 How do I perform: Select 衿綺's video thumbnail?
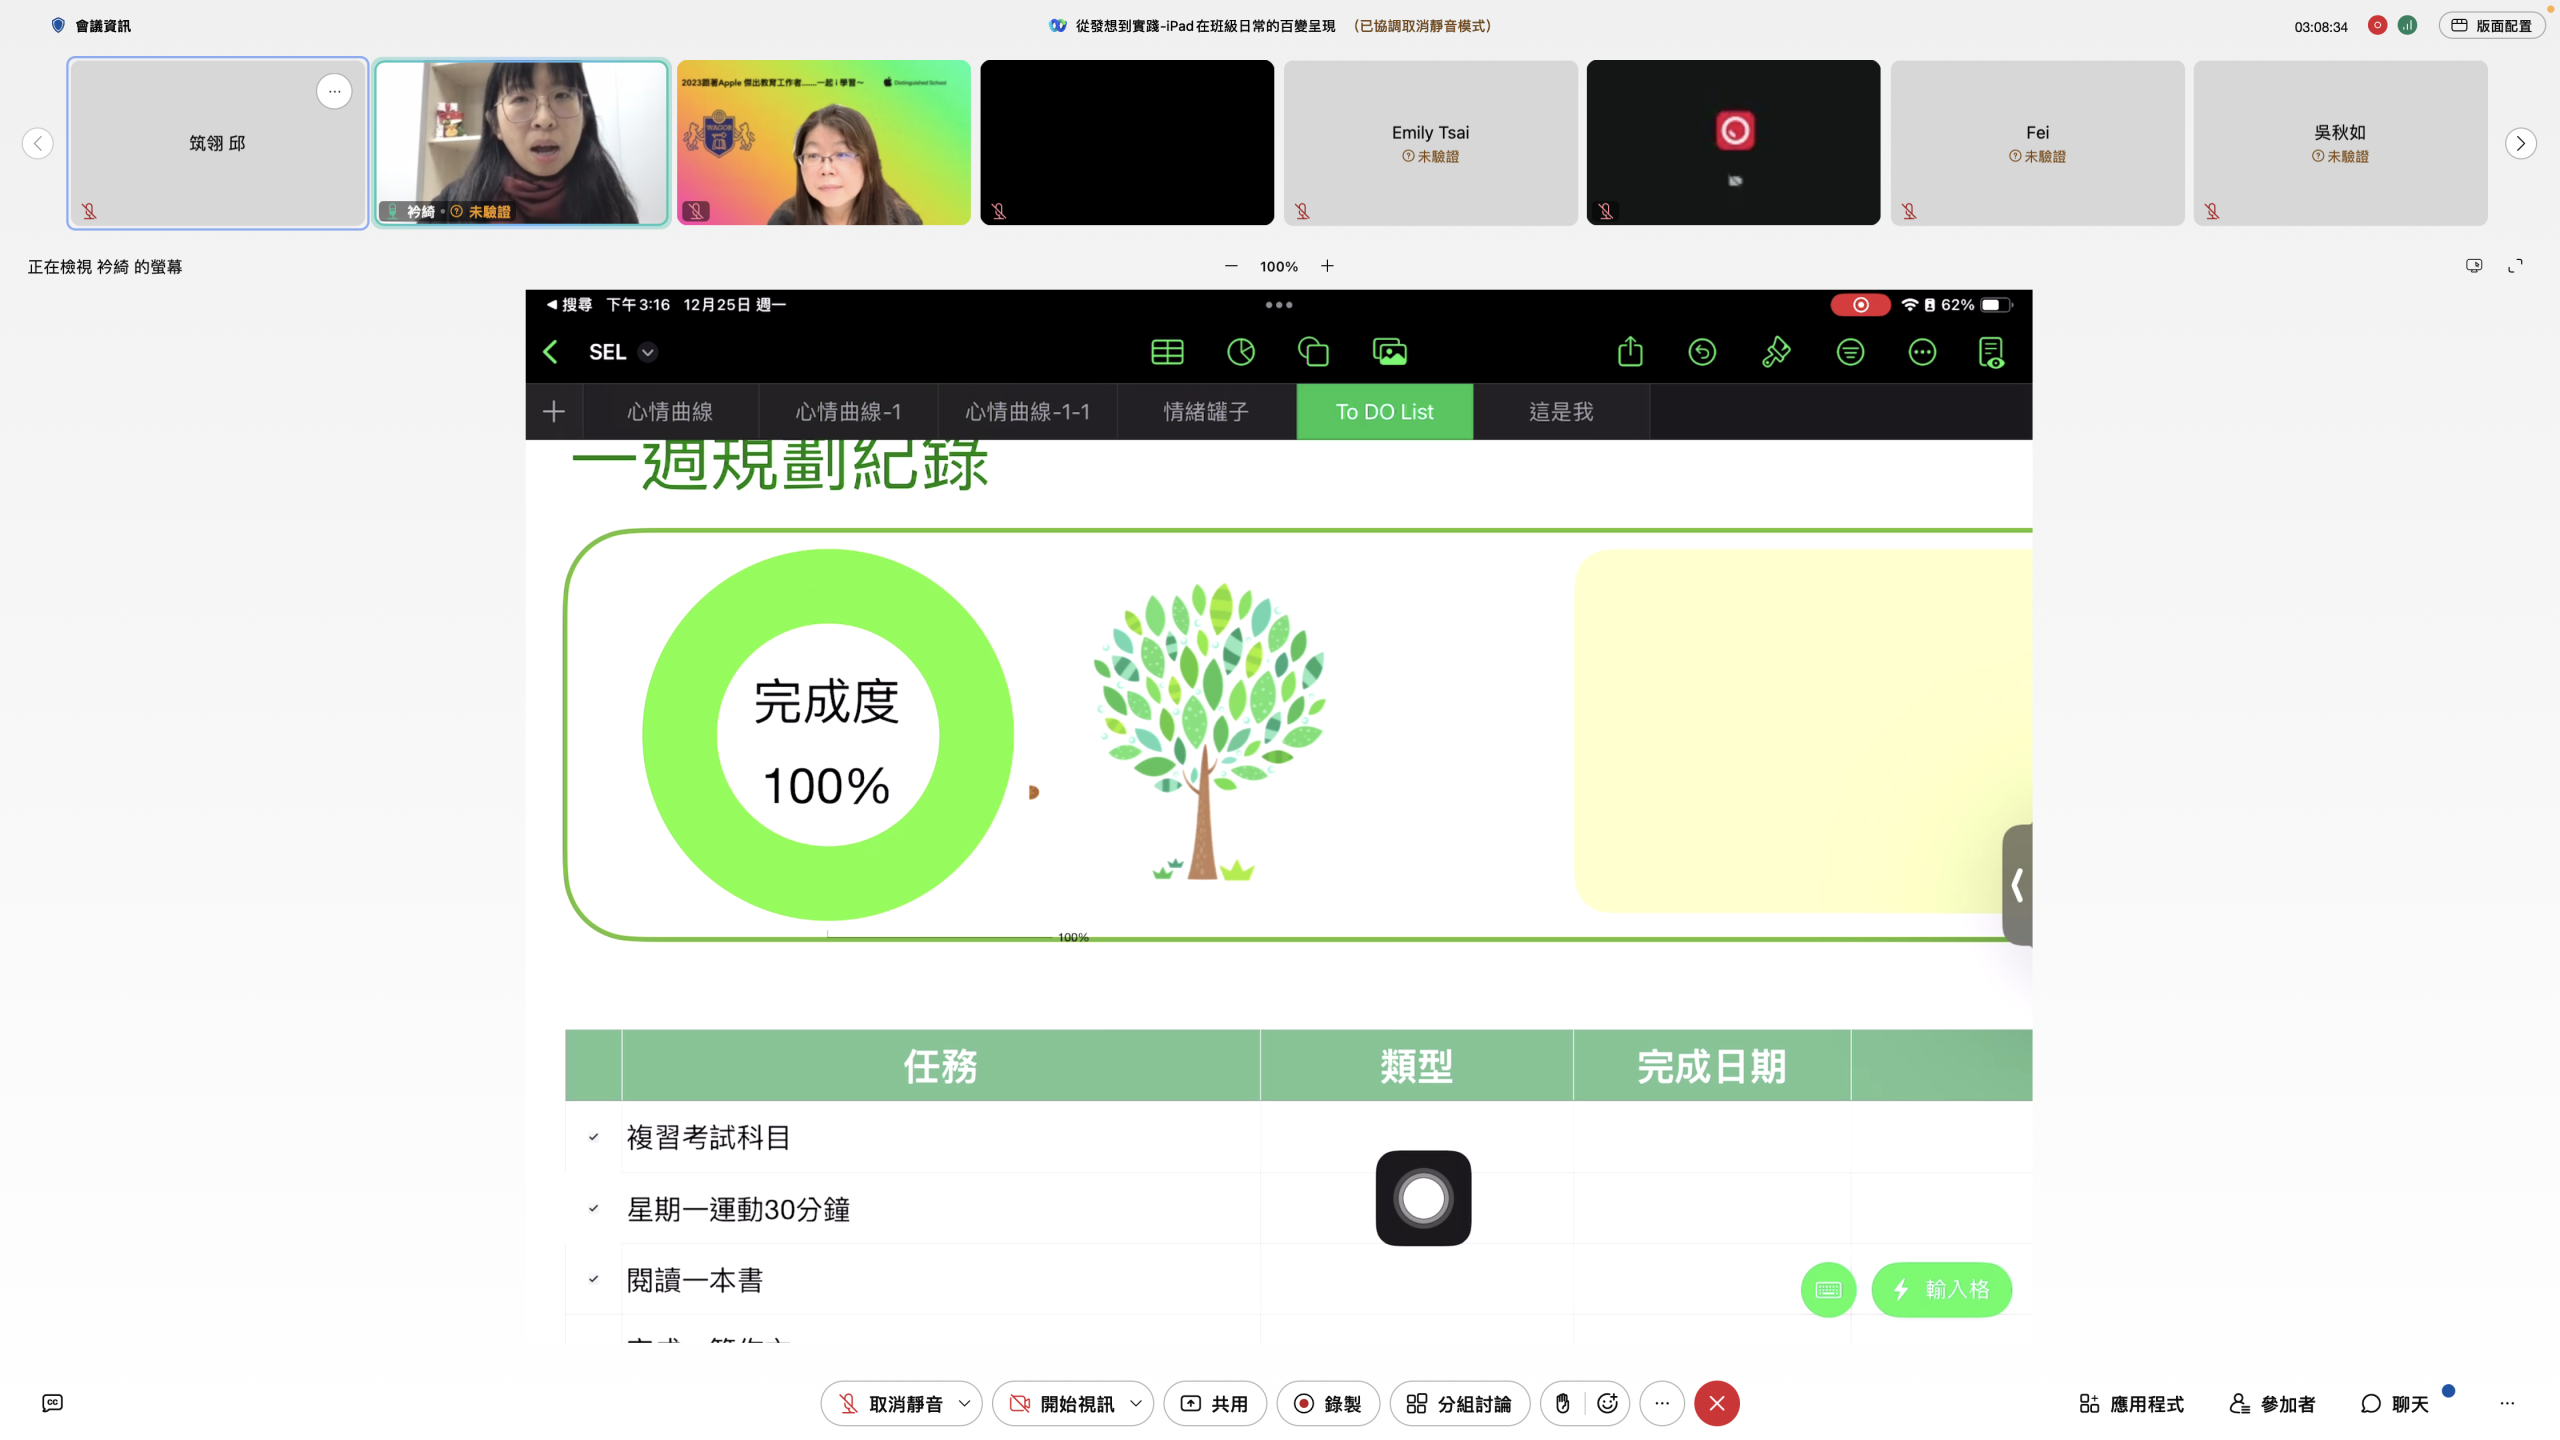(521, 142)
